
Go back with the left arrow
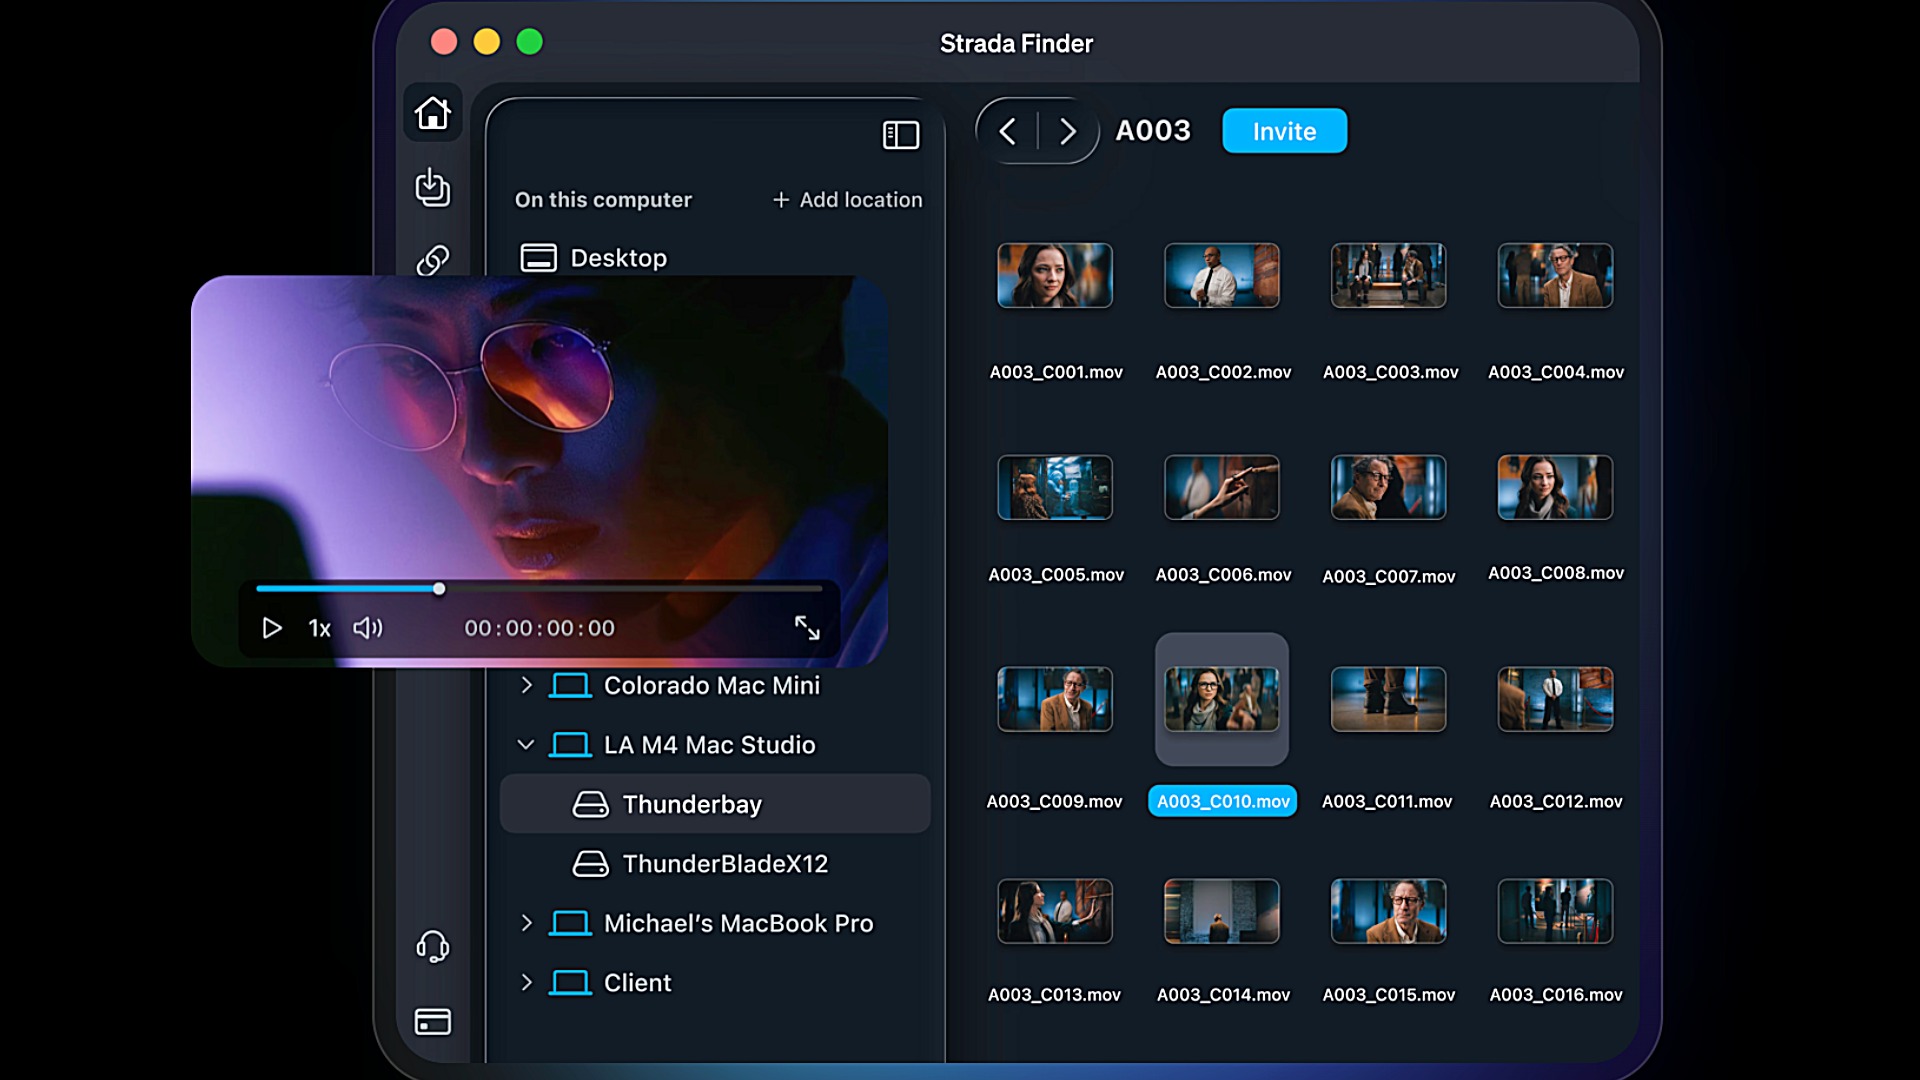click(1008, 131)
